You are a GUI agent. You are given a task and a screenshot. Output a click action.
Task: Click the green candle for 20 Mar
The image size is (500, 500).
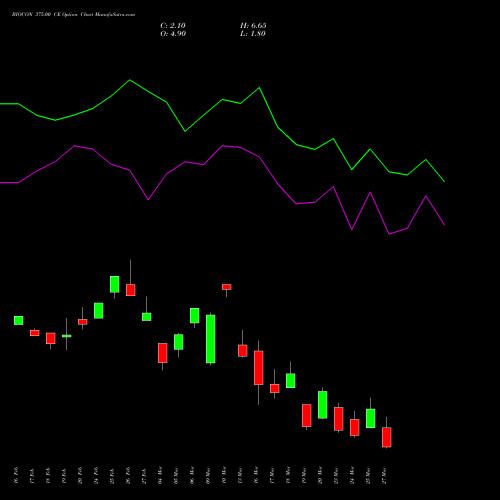(323, 405)
